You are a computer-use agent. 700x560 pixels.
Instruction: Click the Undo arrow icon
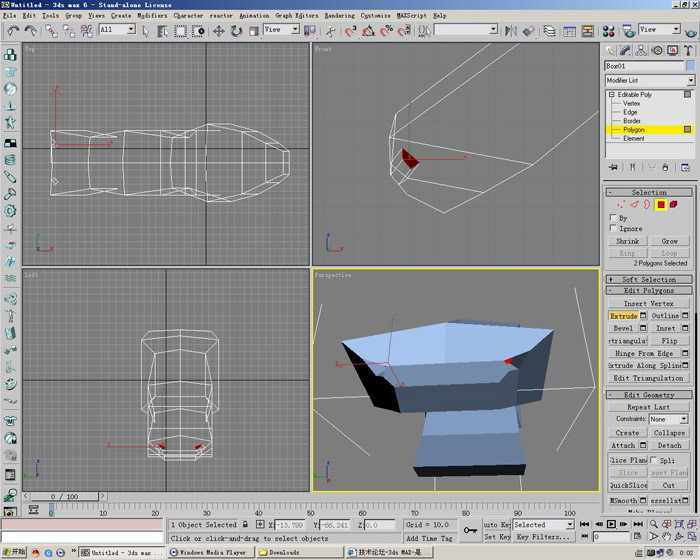[13, 31]
